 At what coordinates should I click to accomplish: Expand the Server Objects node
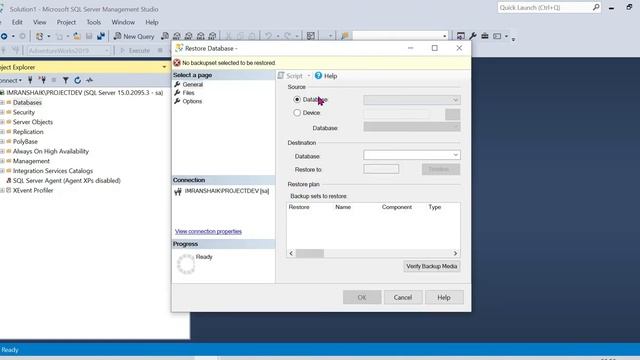tap(2, 122)
